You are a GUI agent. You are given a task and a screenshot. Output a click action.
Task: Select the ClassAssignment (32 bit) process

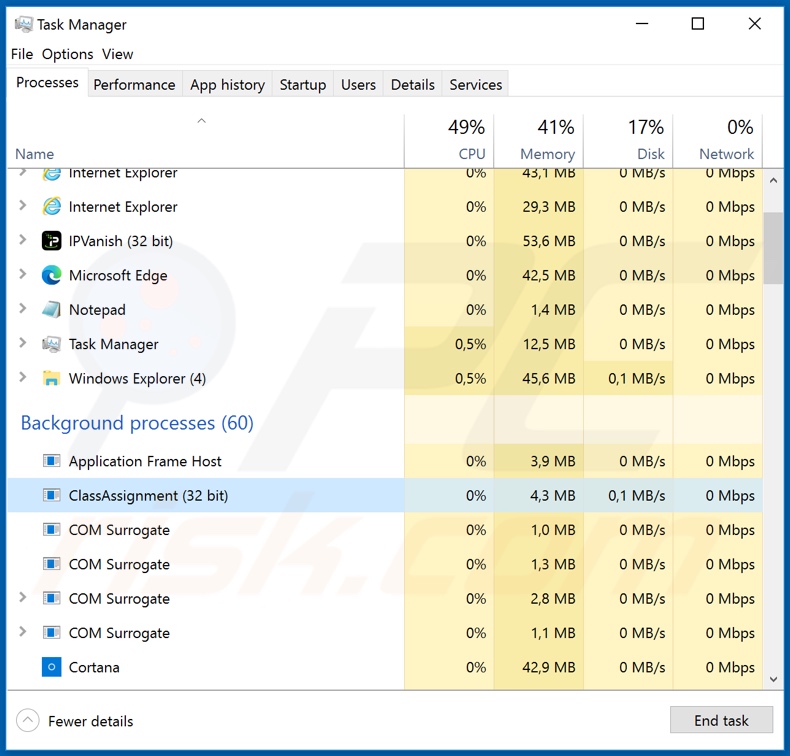(x=385, y=495)
